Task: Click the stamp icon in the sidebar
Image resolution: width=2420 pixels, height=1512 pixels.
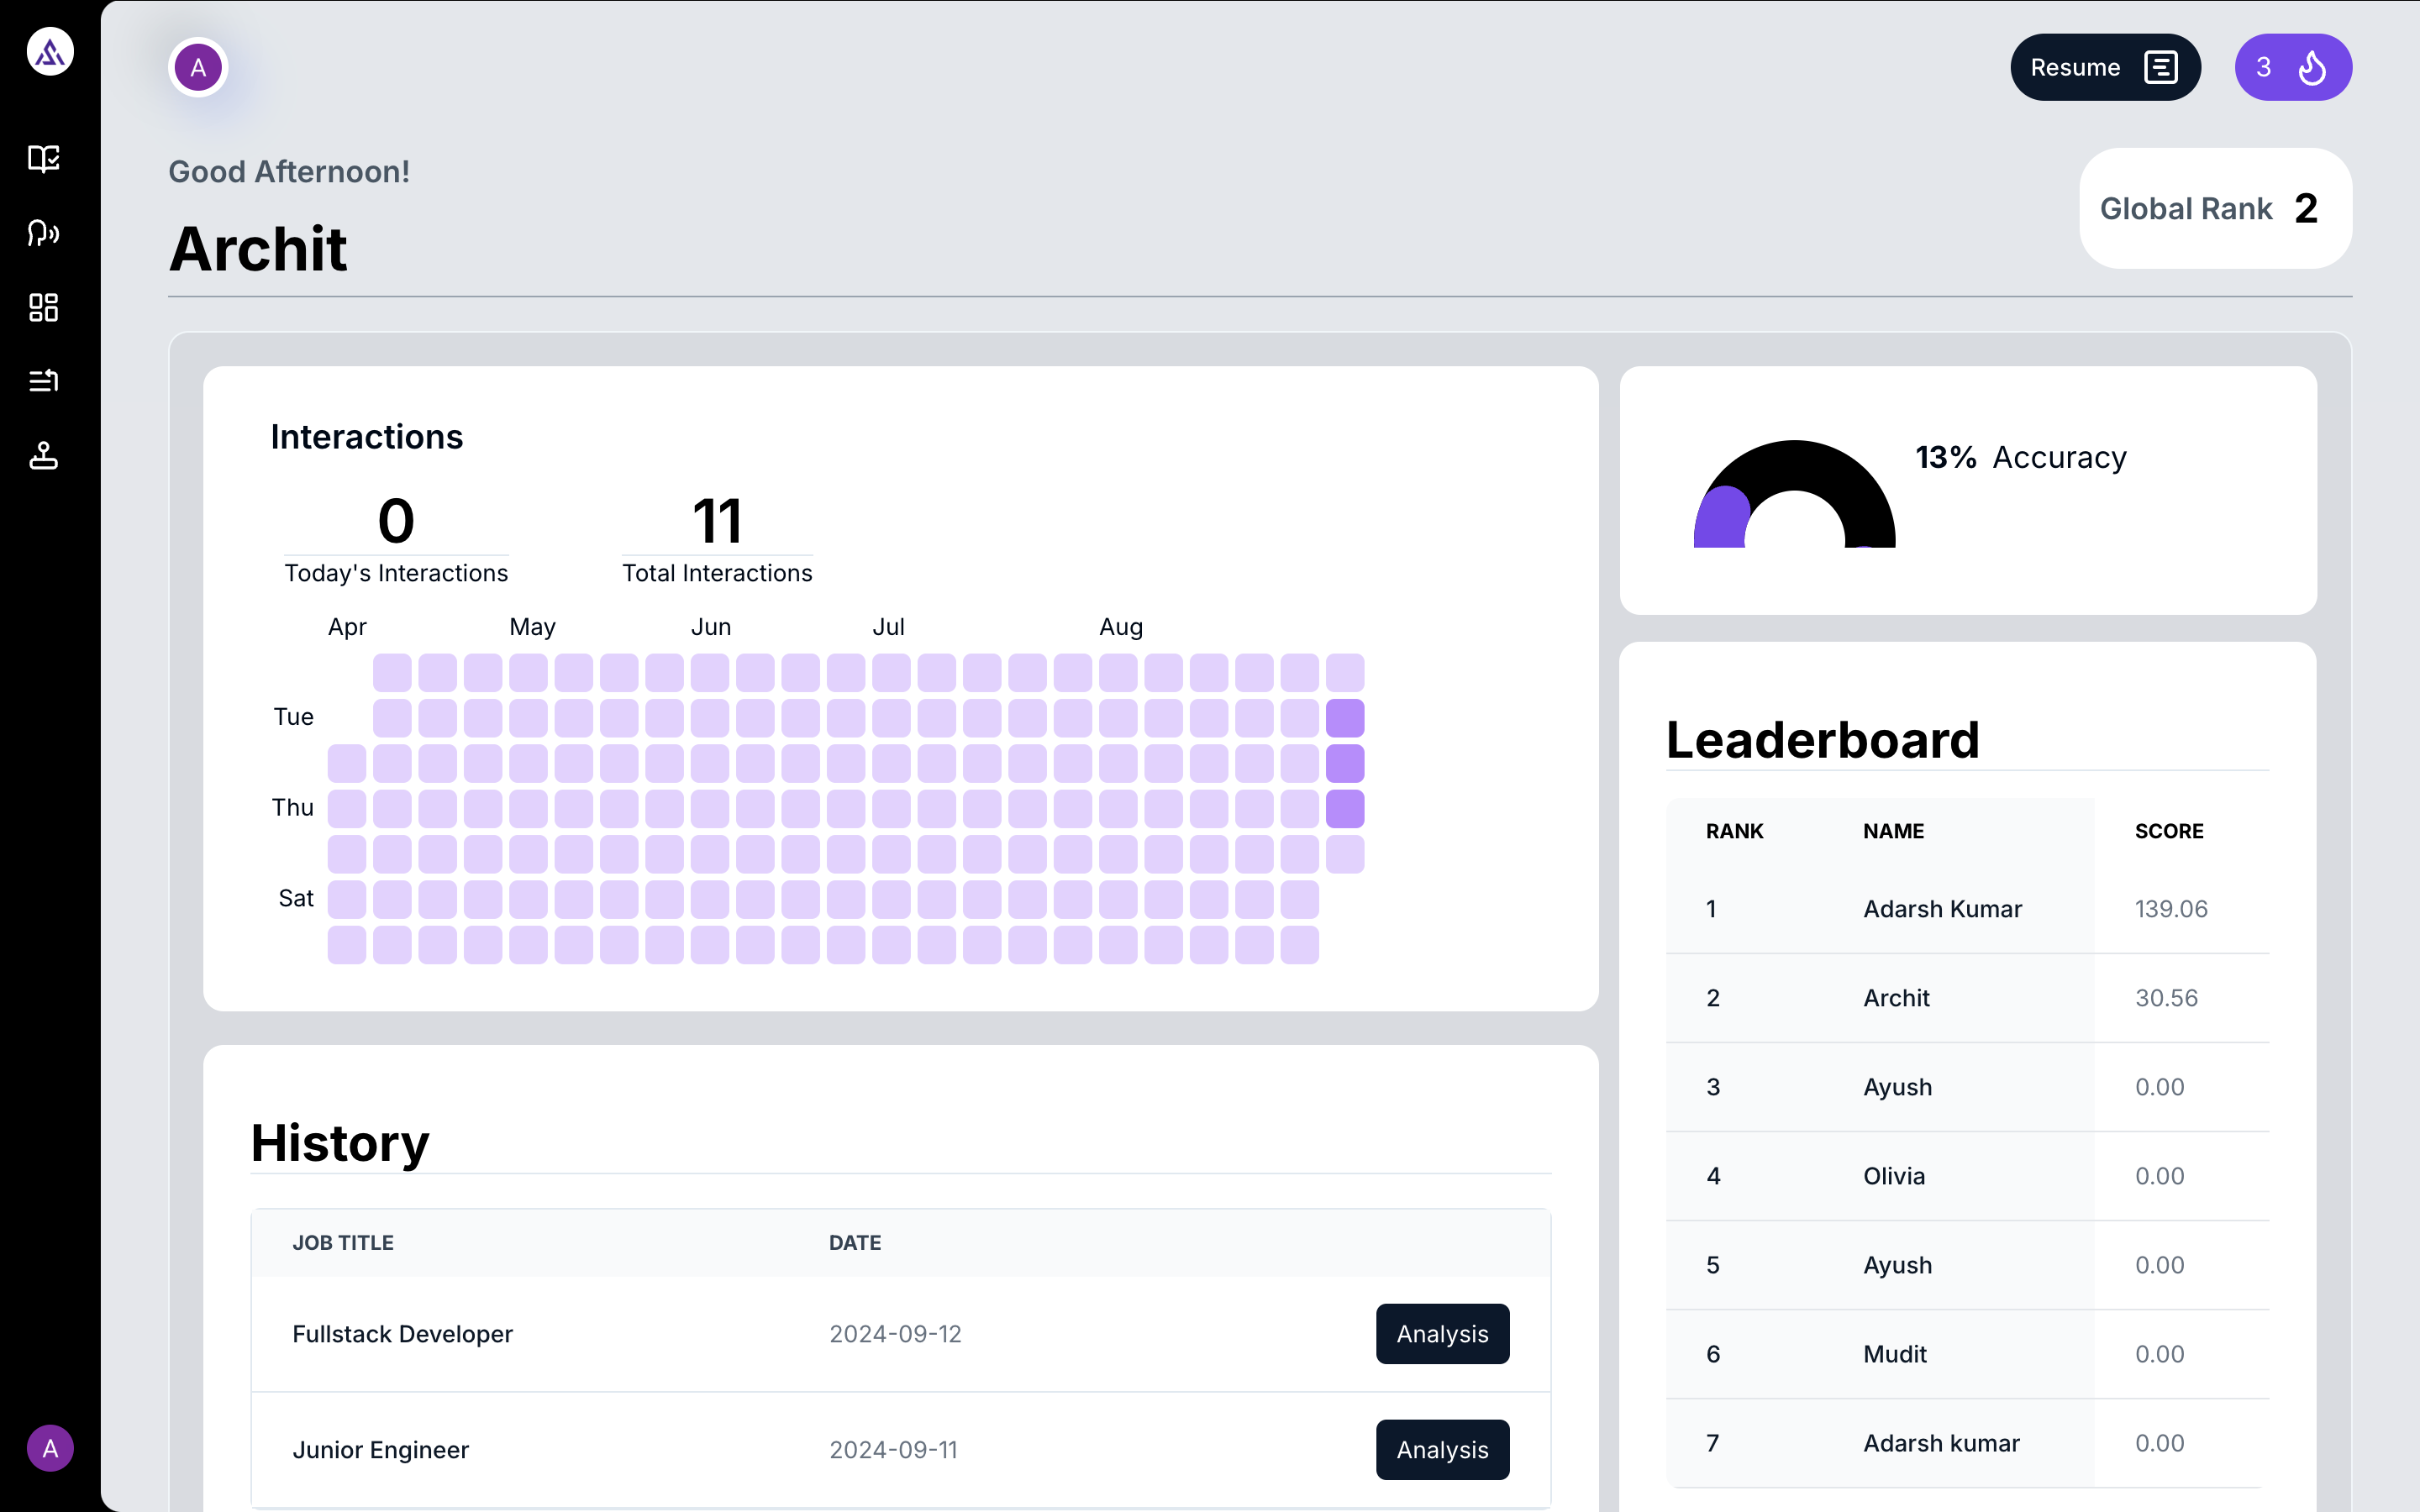Action: [44, 456]
